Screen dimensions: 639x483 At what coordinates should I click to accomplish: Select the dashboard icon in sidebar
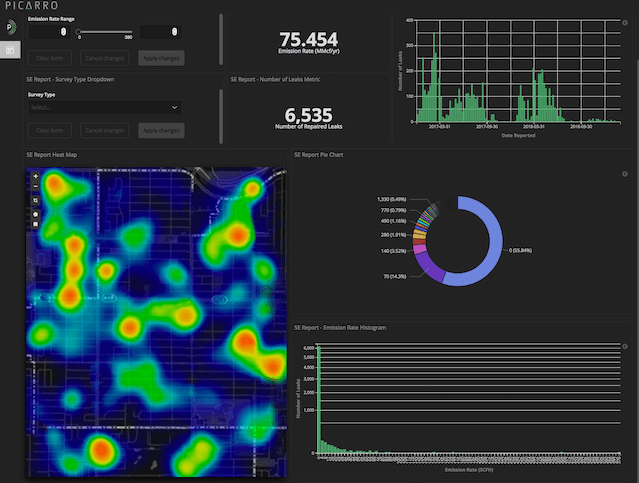coord(10,50)
